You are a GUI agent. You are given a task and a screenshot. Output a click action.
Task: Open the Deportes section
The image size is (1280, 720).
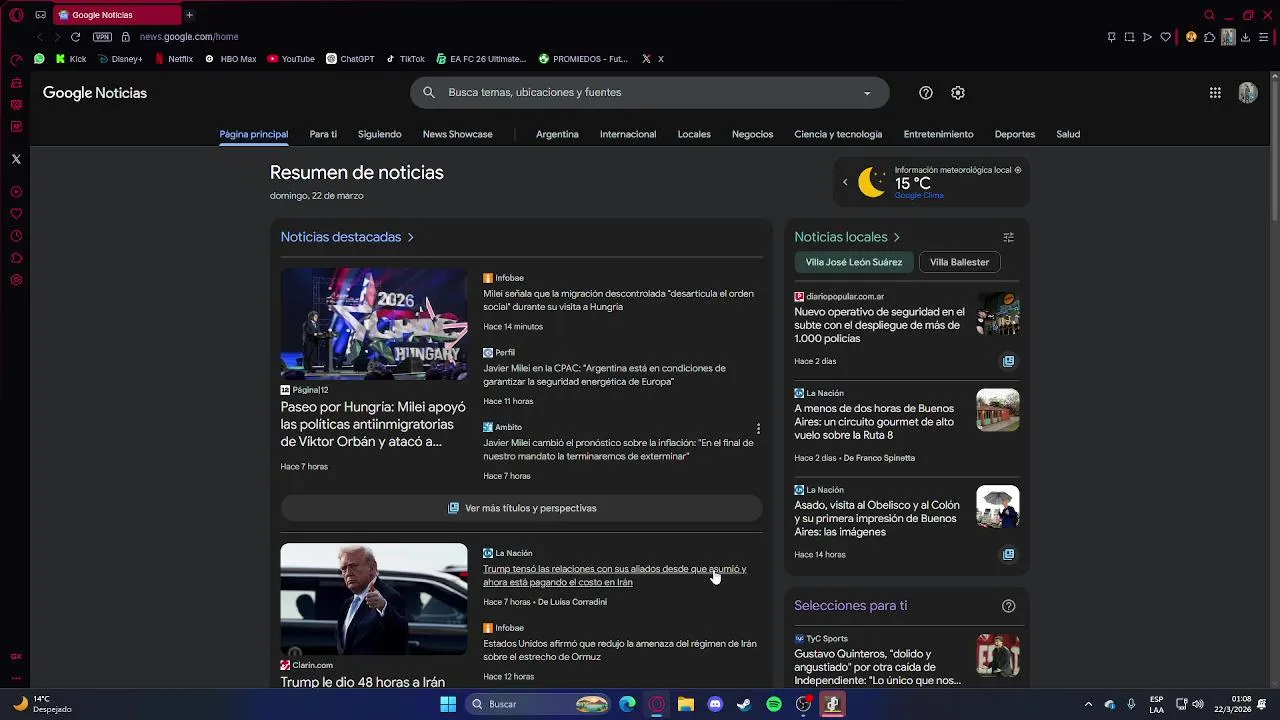pos(1015,134)
